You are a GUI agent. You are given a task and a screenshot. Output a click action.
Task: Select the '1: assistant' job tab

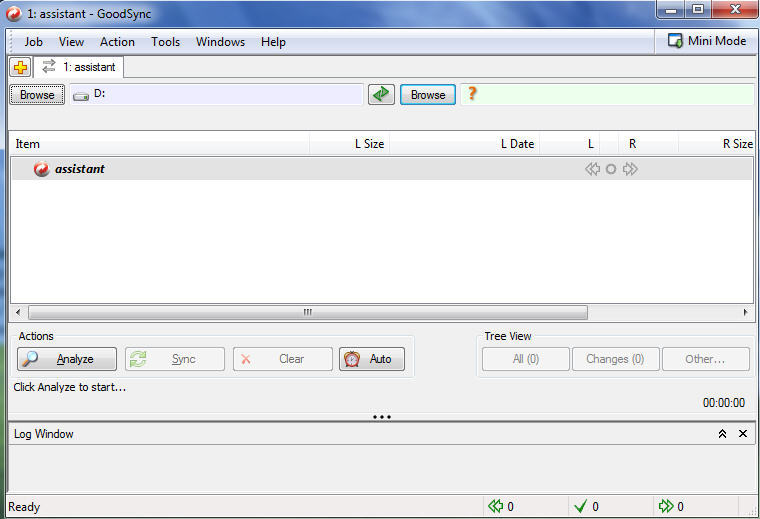(x=79, y=67)
